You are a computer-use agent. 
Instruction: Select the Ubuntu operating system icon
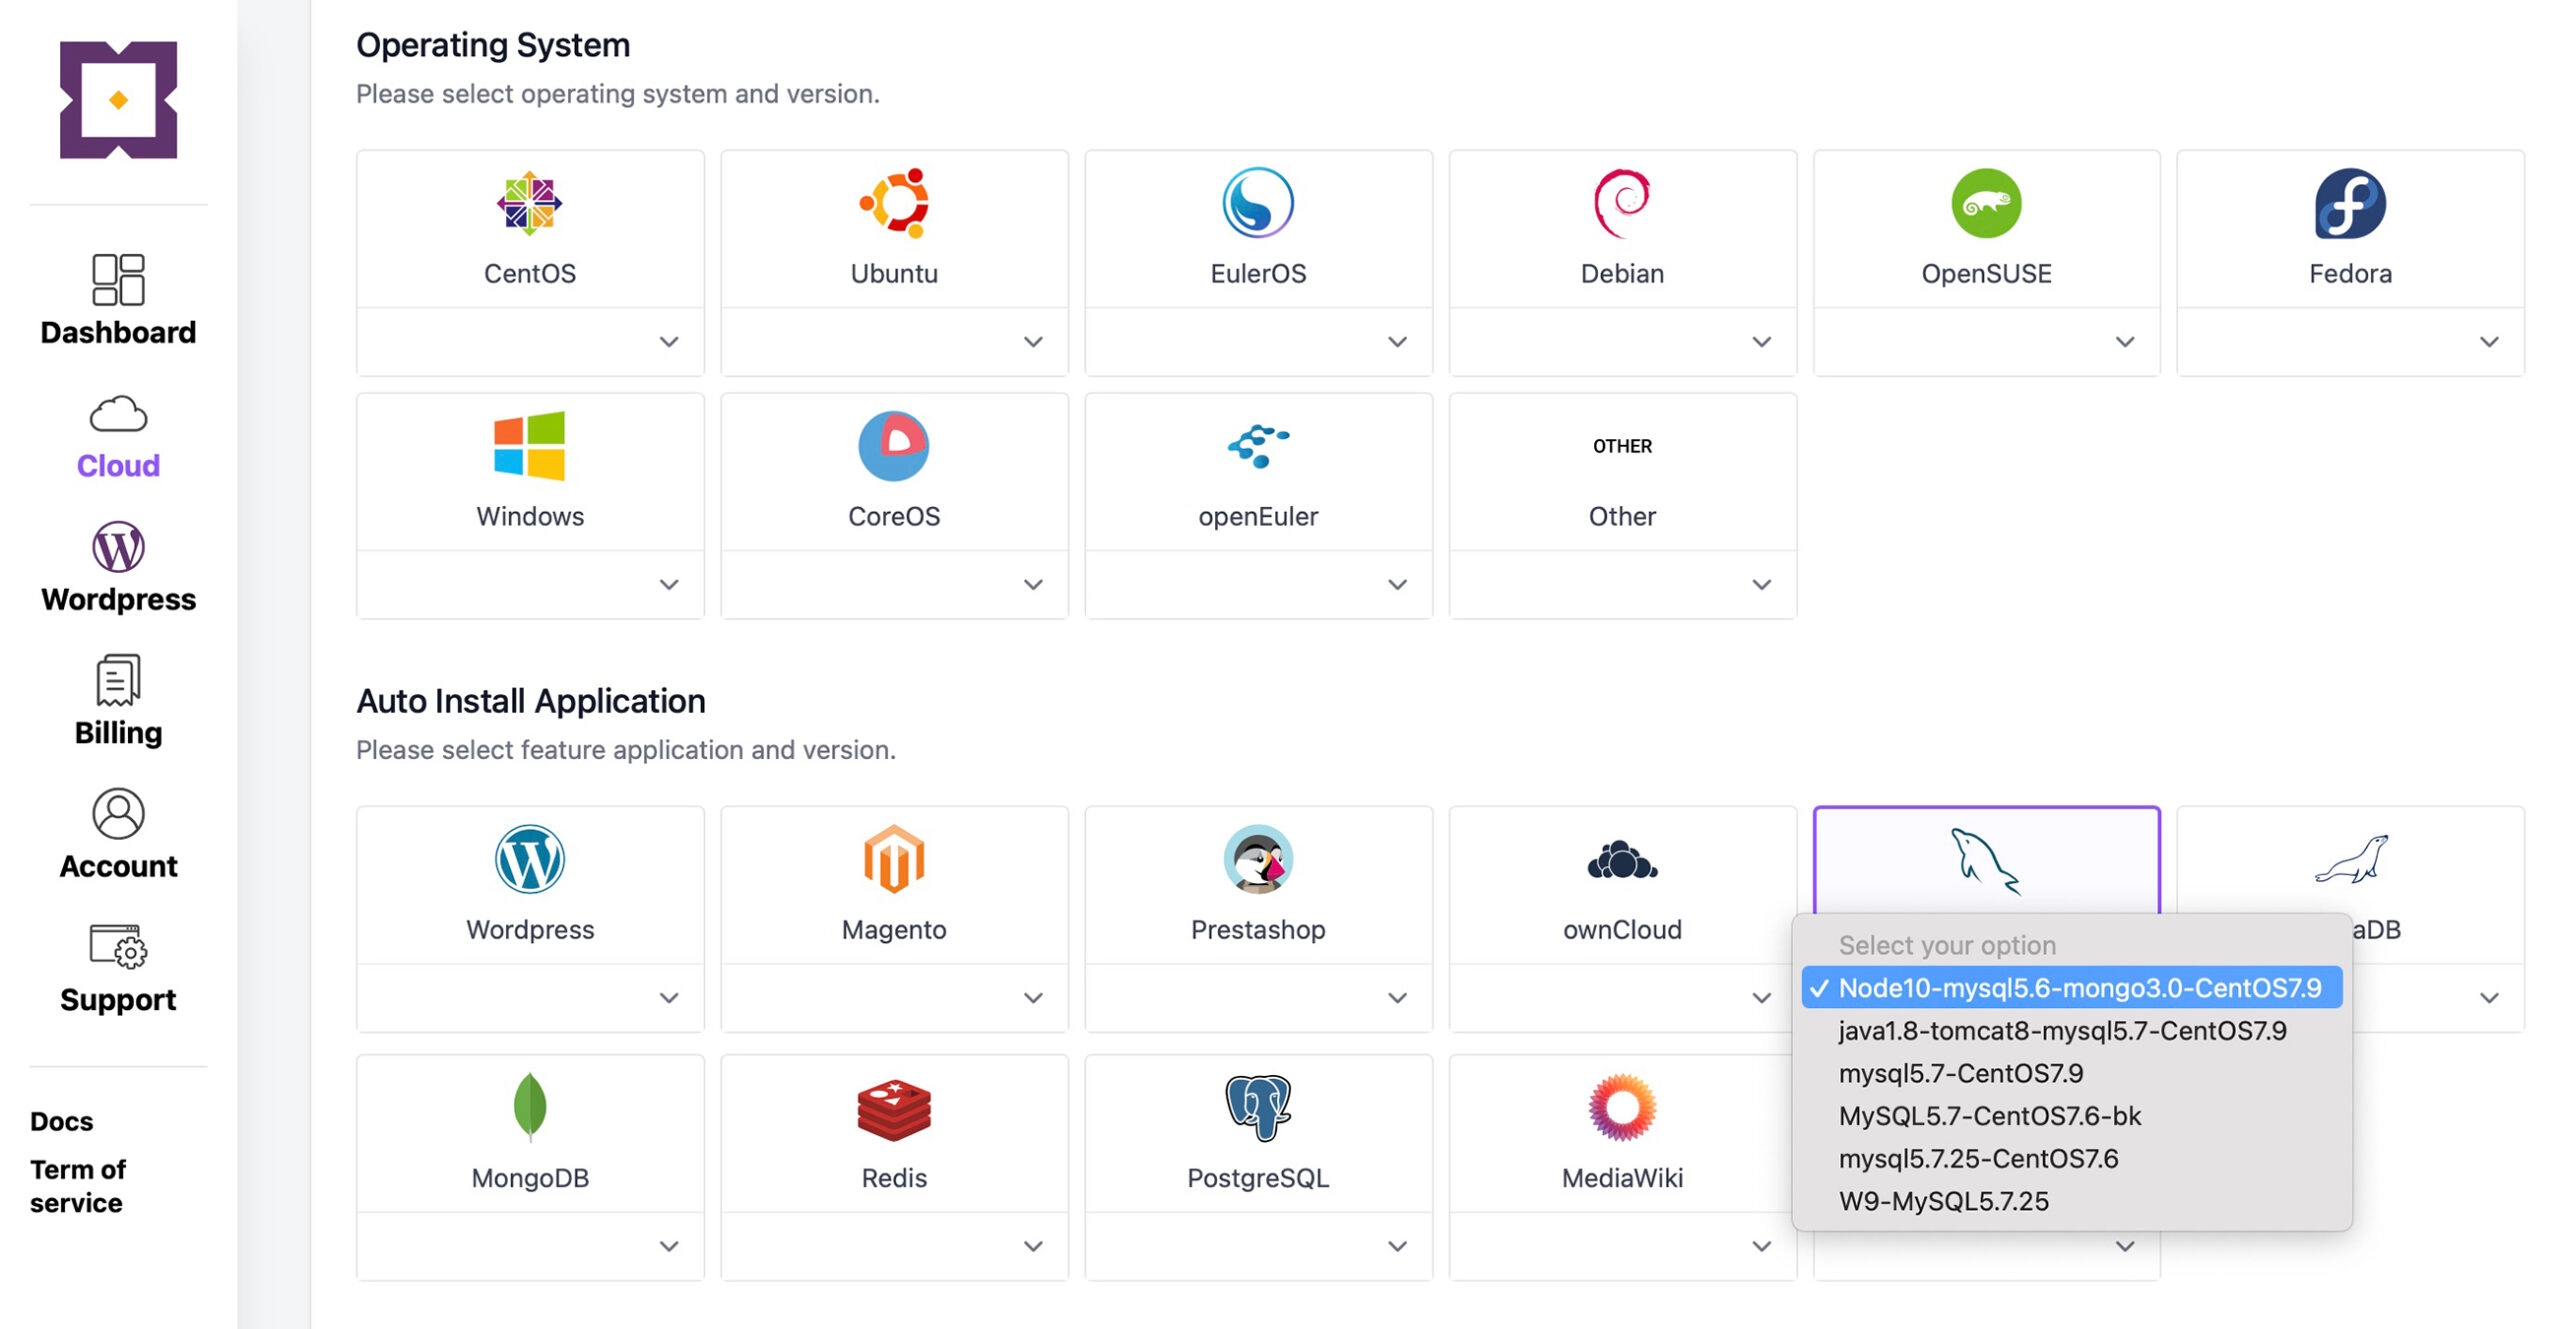pyautogui.click(x=893, y=203)
